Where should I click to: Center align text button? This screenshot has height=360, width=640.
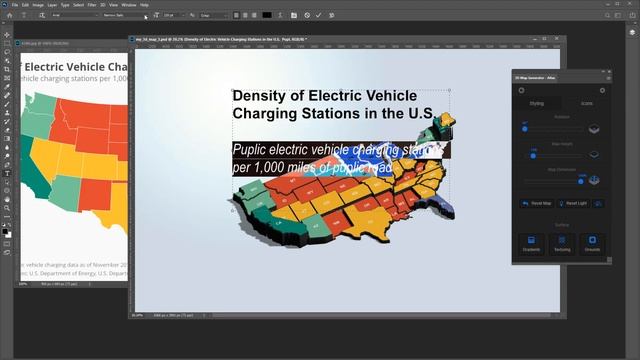pyautogui.click(x=245, y=15)
